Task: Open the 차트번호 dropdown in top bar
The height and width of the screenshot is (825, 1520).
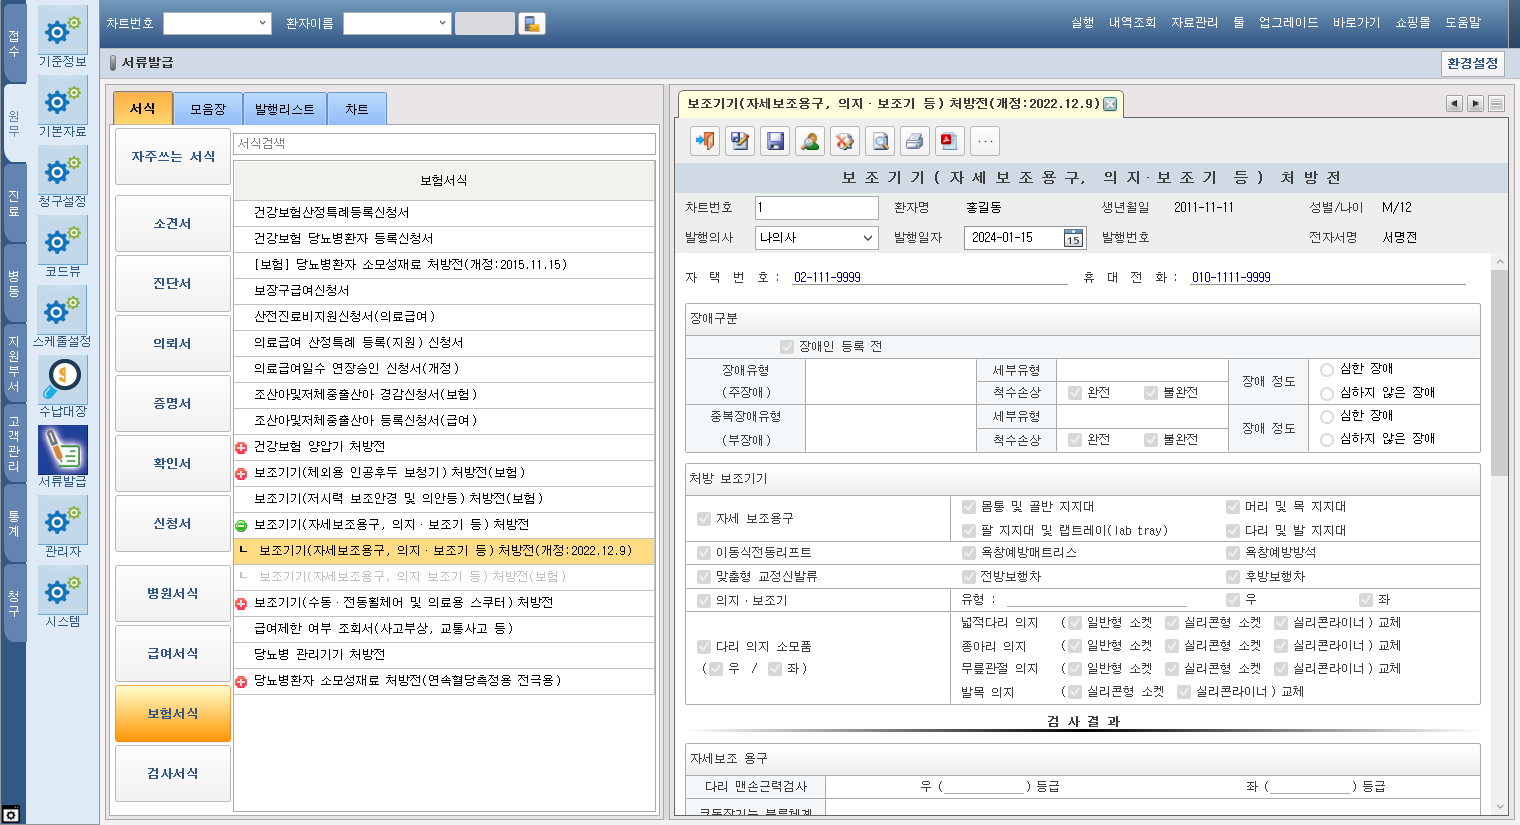Action: click(x=263, y=23)
